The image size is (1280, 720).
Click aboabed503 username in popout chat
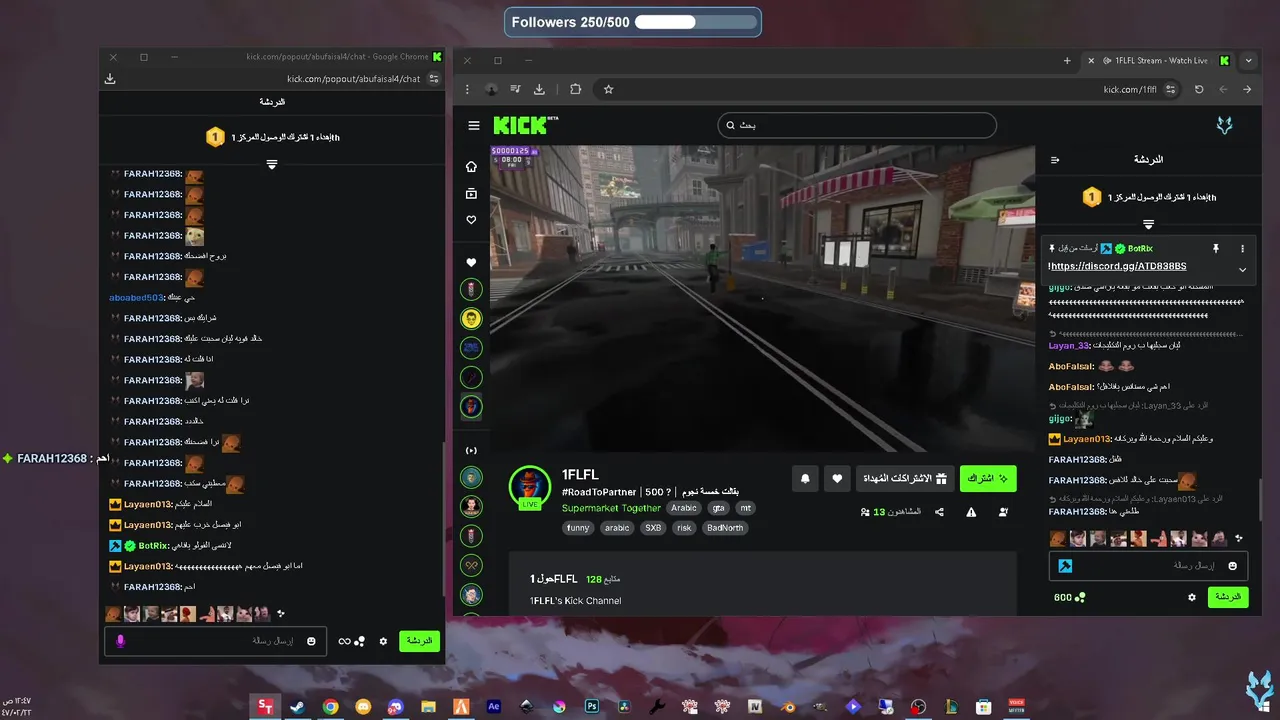pyautogui.click(x=136, y=297)
